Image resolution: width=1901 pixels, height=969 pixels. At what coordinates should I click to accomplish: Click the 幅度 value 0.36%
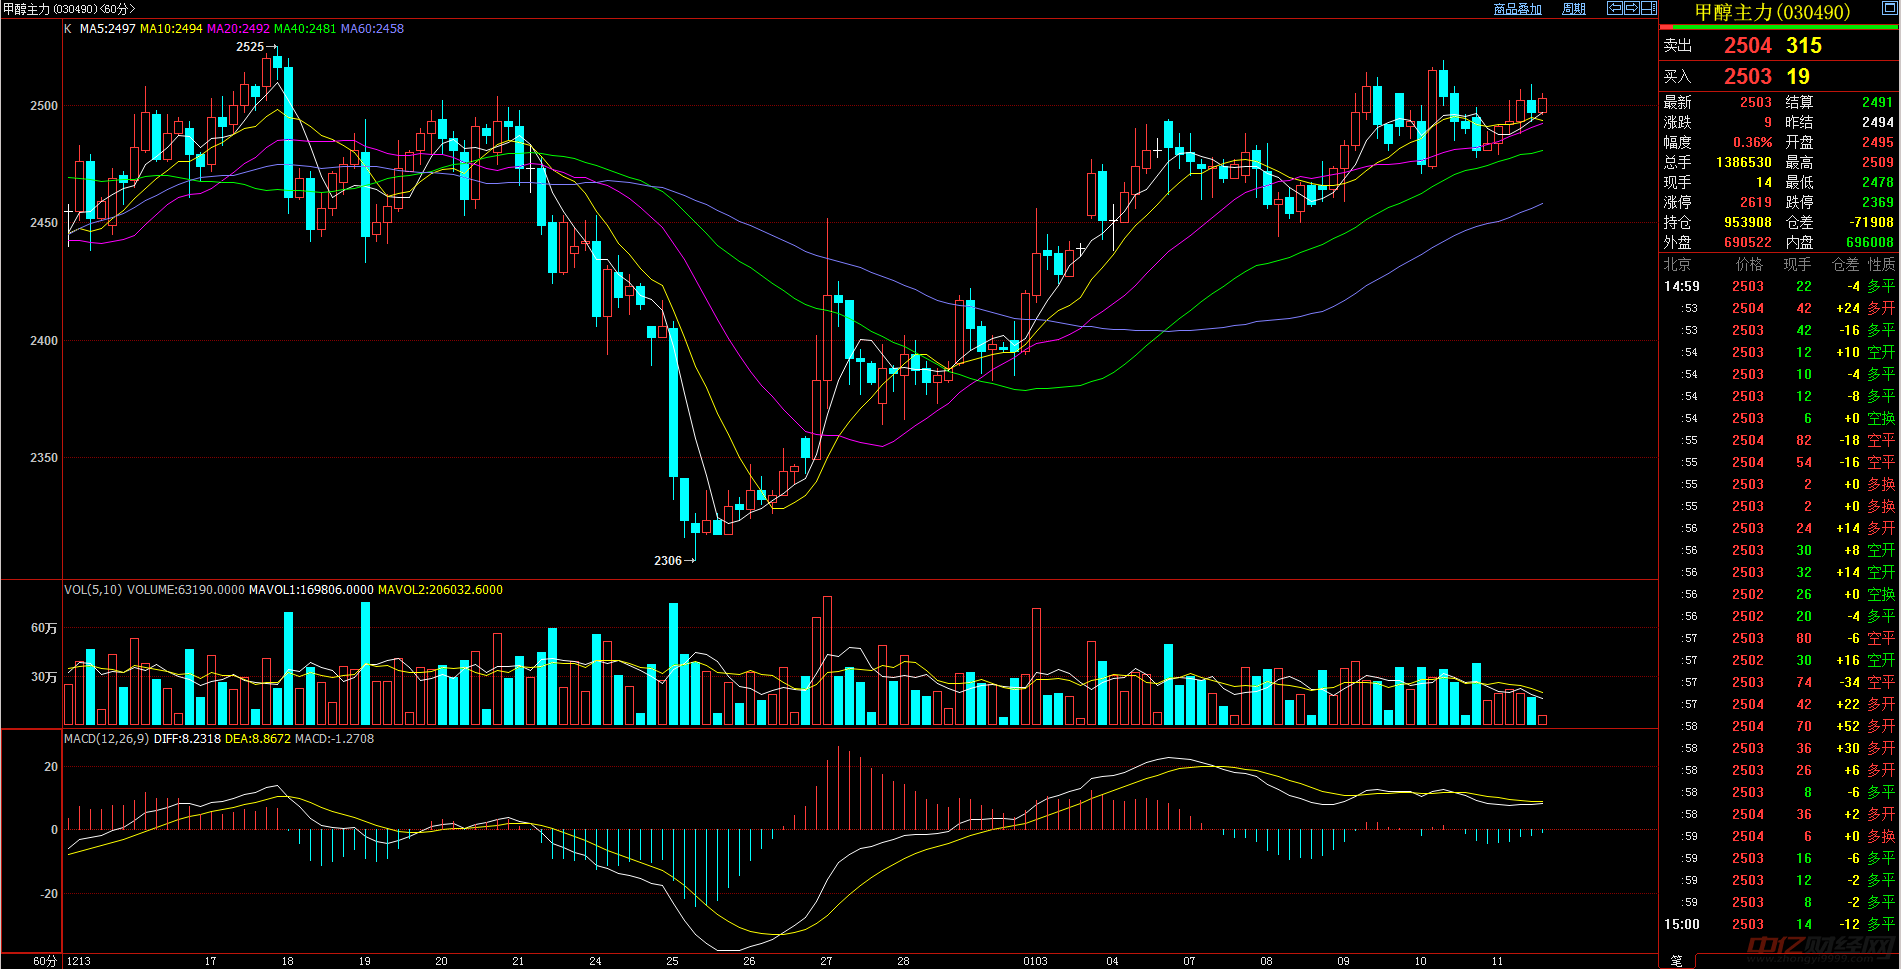click(1752, 143)
